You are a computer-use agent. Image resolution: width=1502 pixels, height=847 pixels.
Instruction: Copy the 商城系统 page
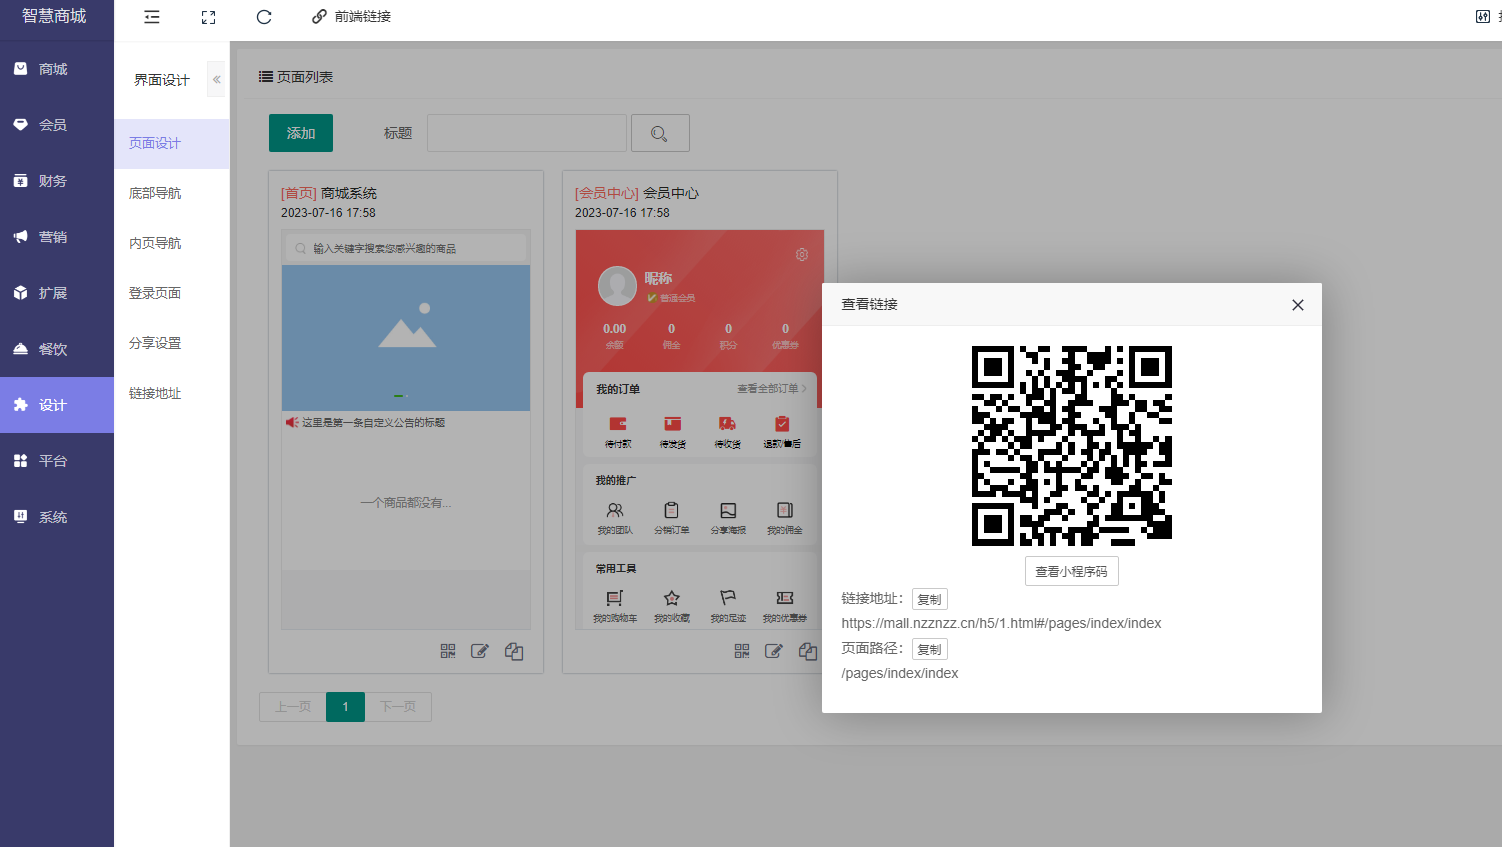pyautogui.click(x=514, y=651)
